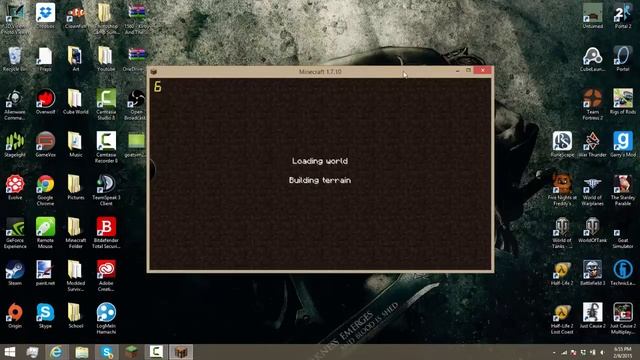Close the Minecraft 1.7.10 window
Viewport: 640px width, 360px height.
pyautogui.click(x=483, y=71)
